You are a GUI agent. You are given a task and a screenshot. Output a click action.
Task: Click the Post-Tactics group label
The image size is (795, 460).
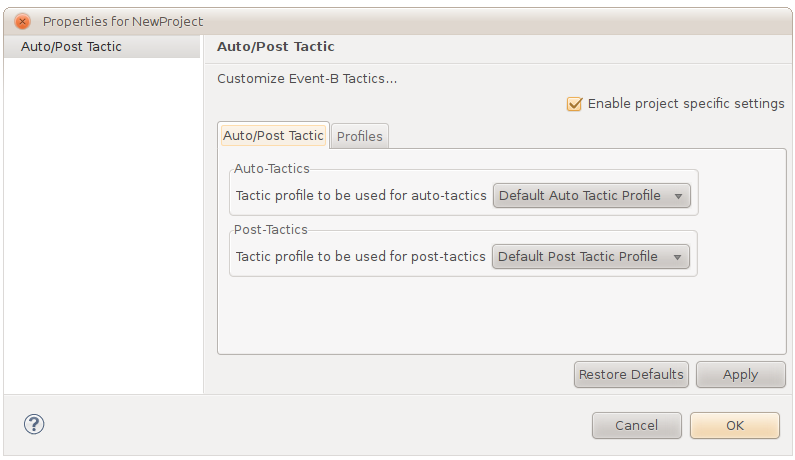pyautogui.click(x=270, y=230)
